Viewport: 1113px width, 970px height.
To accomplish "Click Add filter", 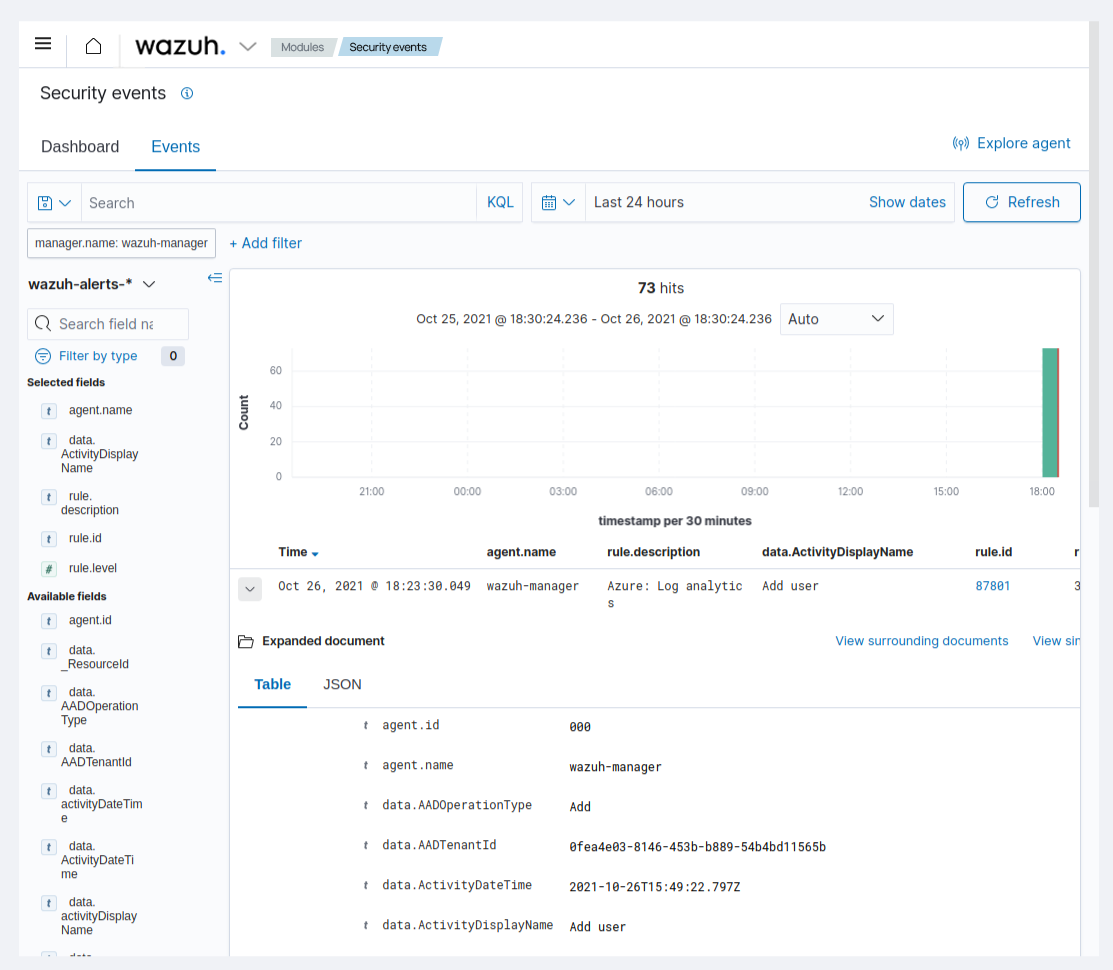I will coord(265,243).
